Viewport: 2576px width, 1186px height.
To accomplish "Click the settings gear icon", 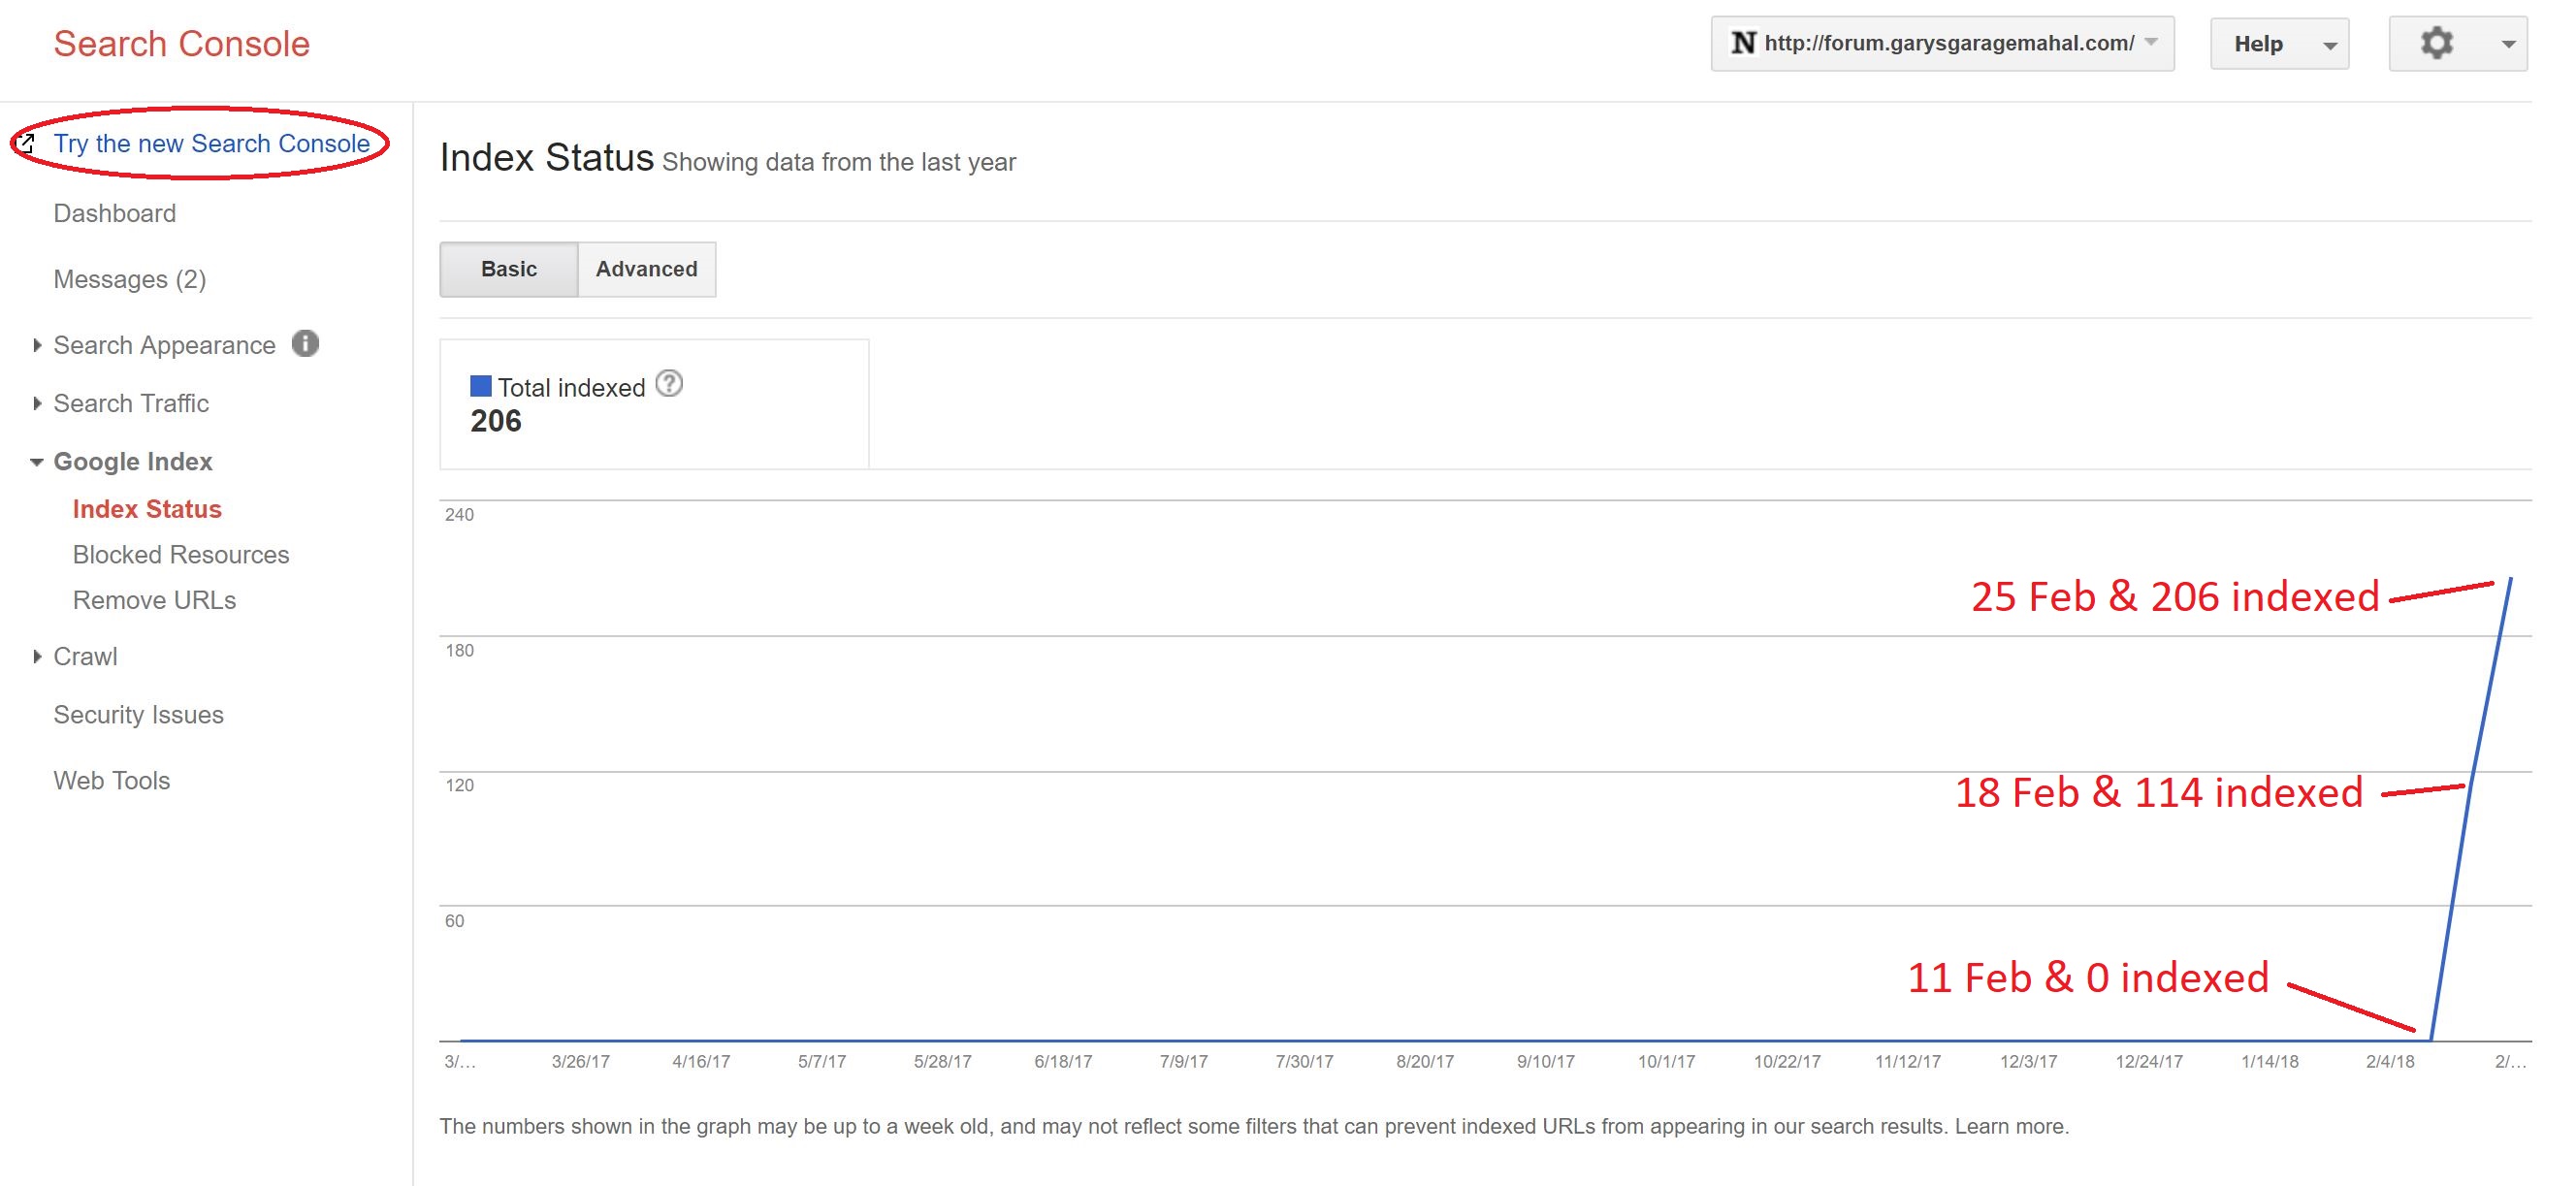I will click(2436, 43).
